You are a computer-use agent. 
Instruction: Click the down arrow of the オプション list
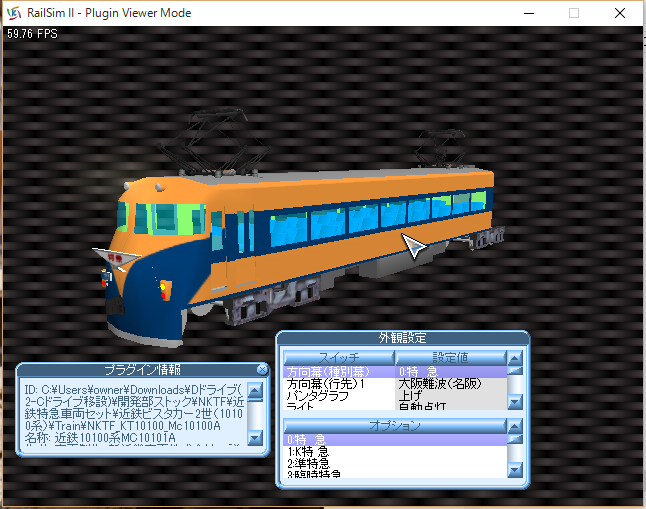[515, 470]
